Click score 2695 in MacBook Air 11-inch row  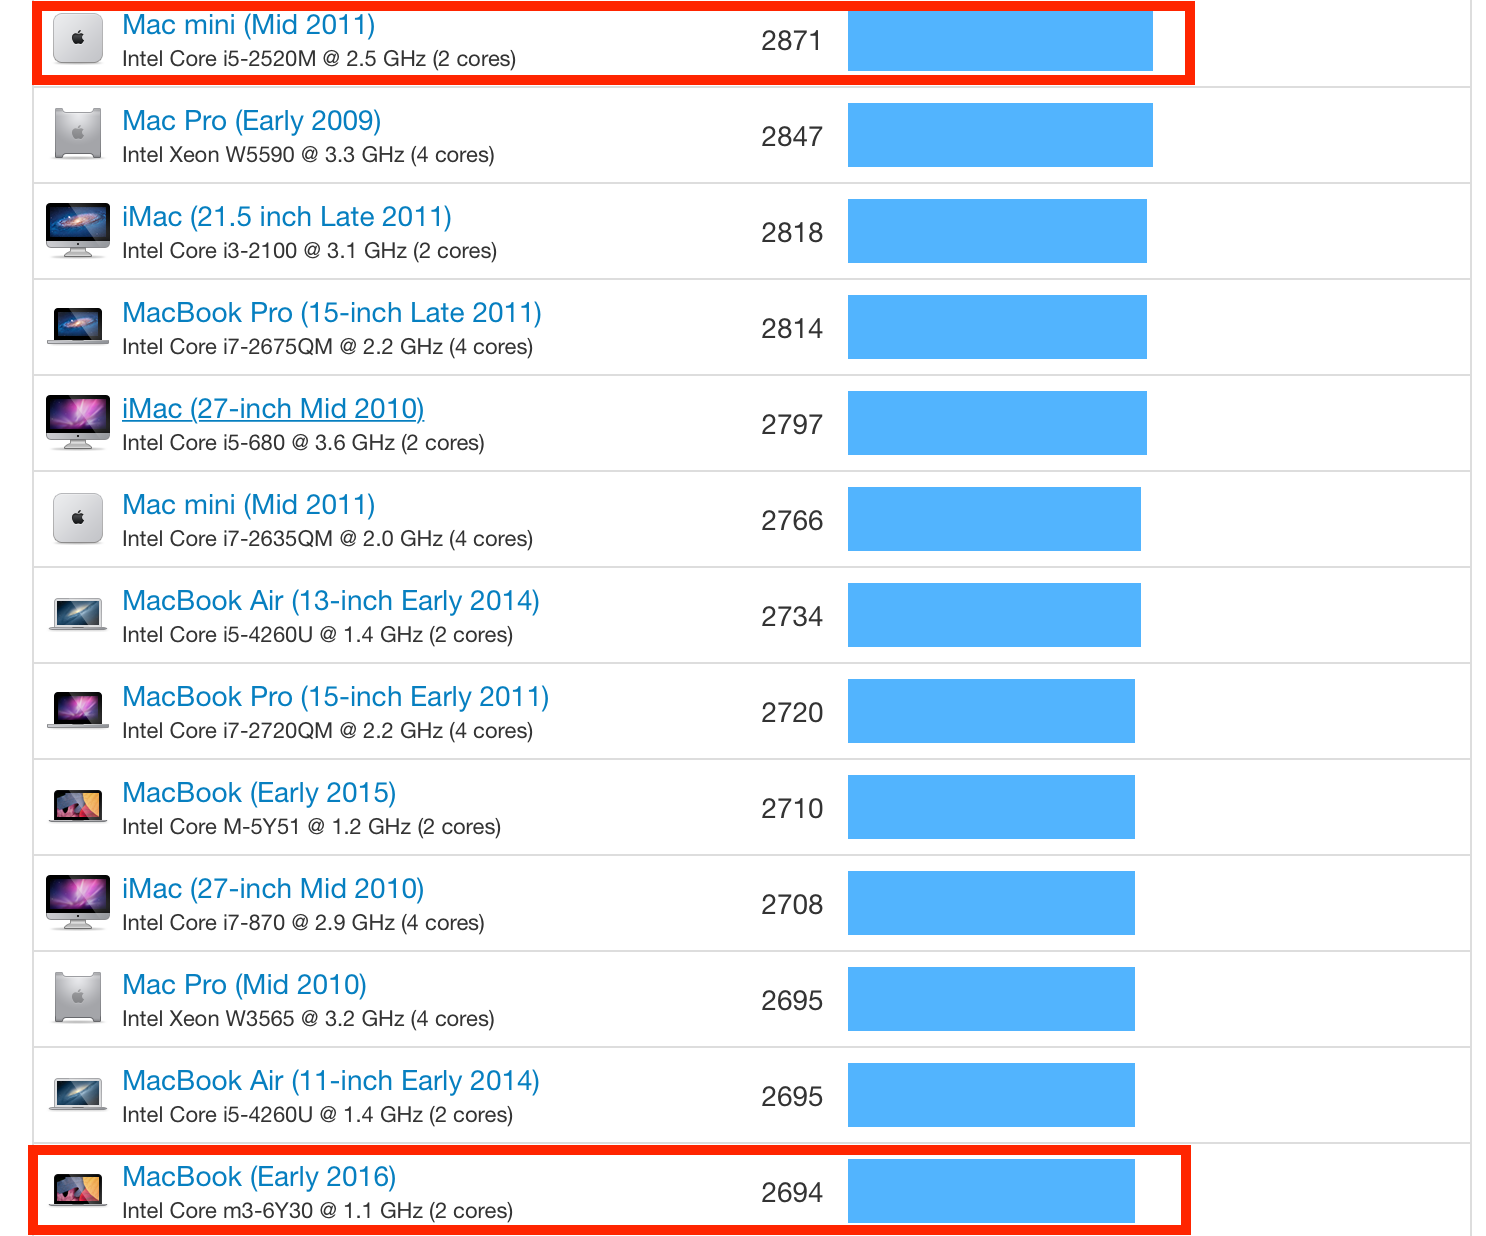[x=792, y=1097]
